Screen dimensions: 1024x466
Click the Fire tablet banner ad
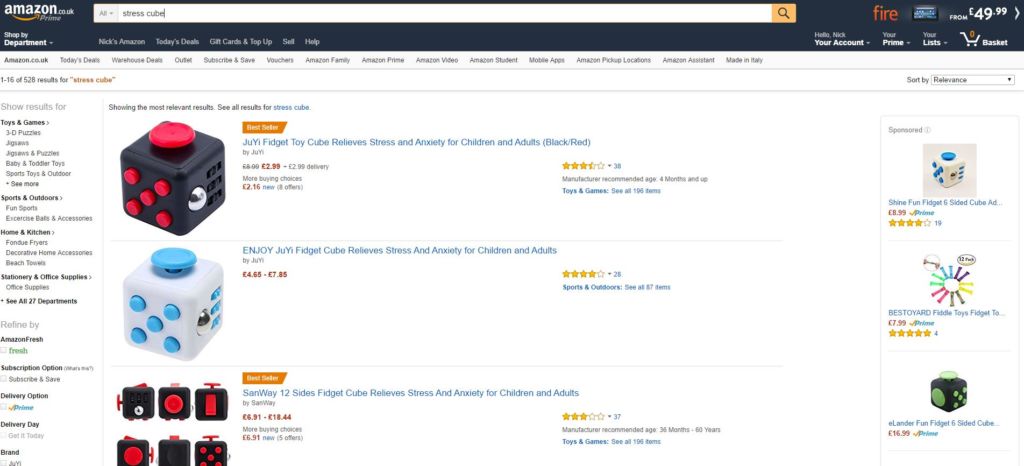pyautogui.click(x=939, y=13)
